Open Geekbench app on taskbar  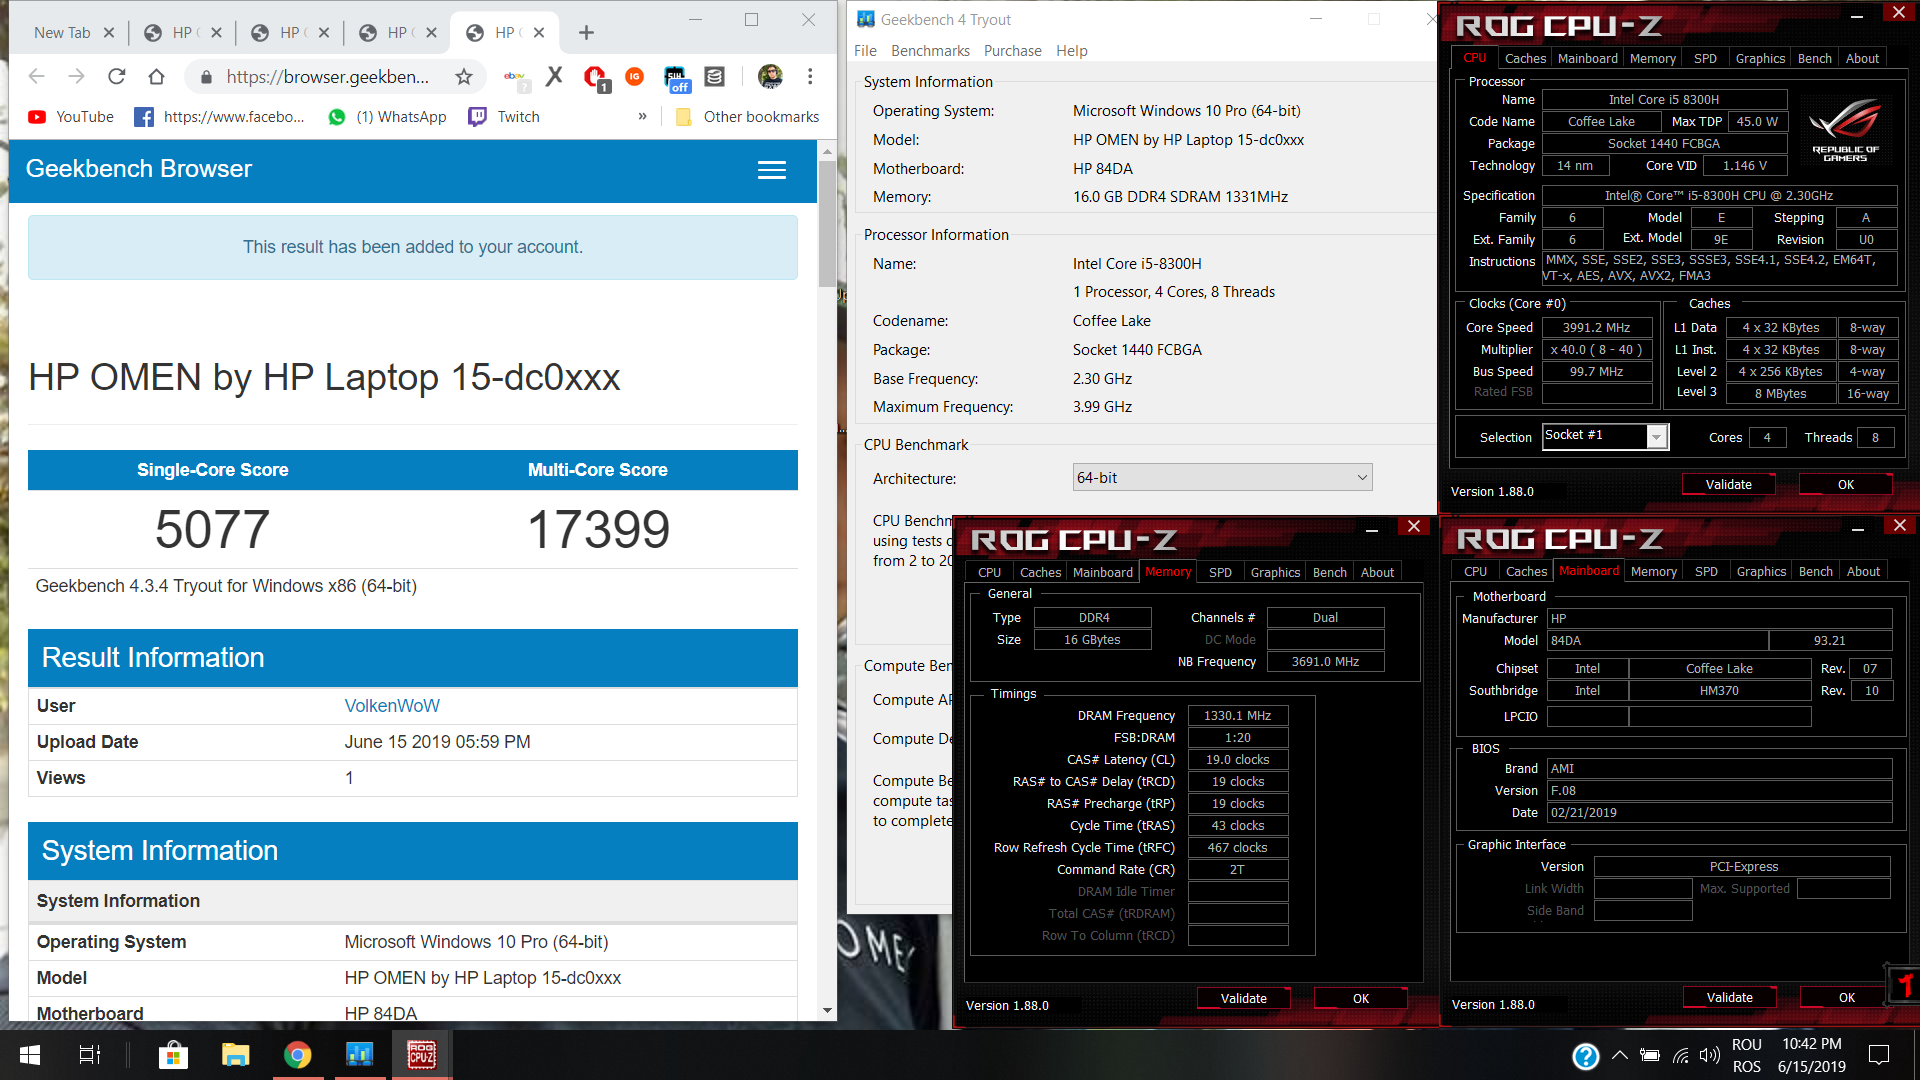[x=359, y=1055]
